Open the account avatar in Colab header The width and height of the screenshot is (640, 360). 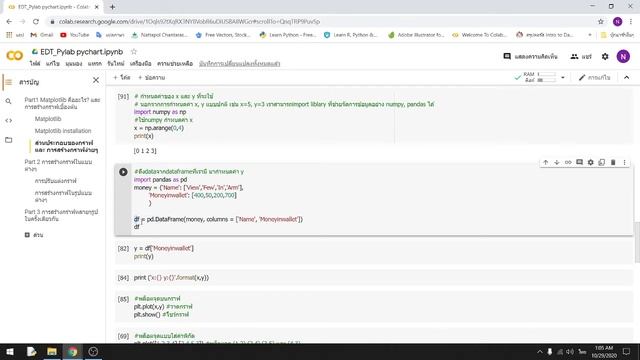(x=623, y=56)
